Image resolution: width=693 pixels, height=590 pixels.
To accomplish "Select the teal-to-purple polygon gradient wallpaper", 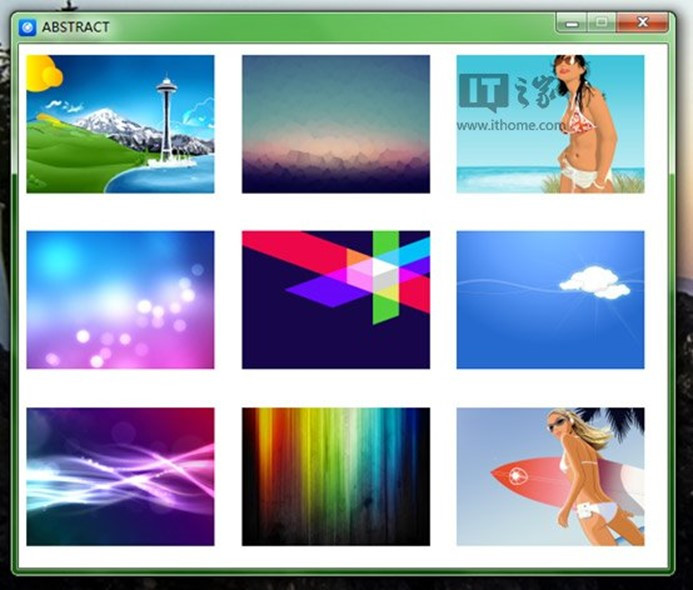I will point(336,124).
